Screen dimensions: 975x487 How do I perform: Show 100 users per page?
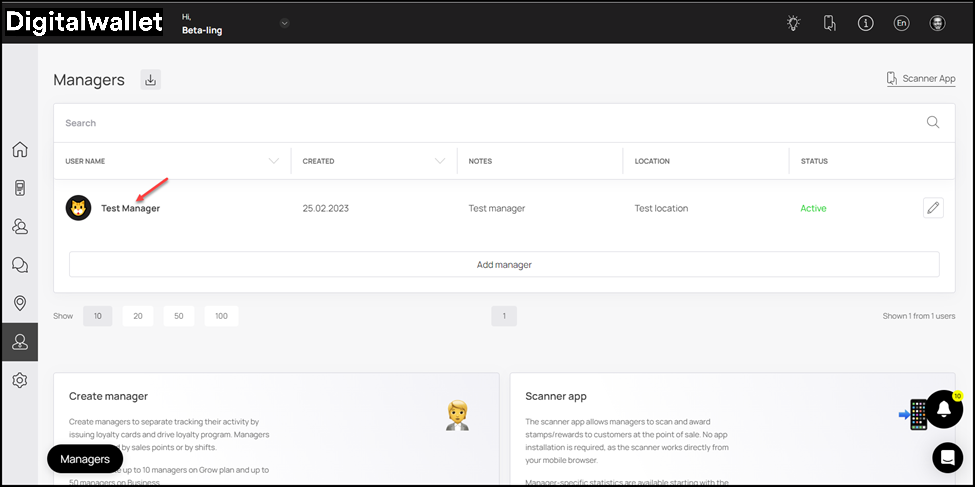221,316
